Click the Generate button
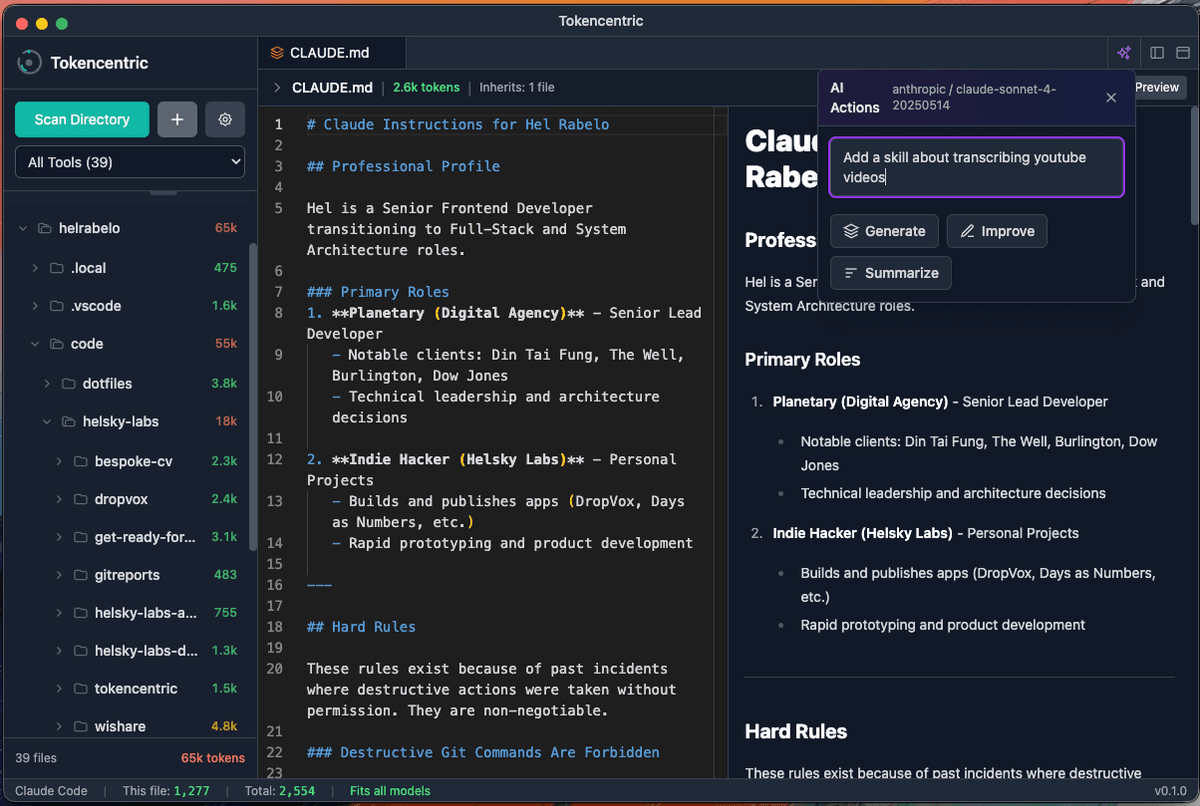The width and height of the screenshot is (1200, 806). (884, 231)
